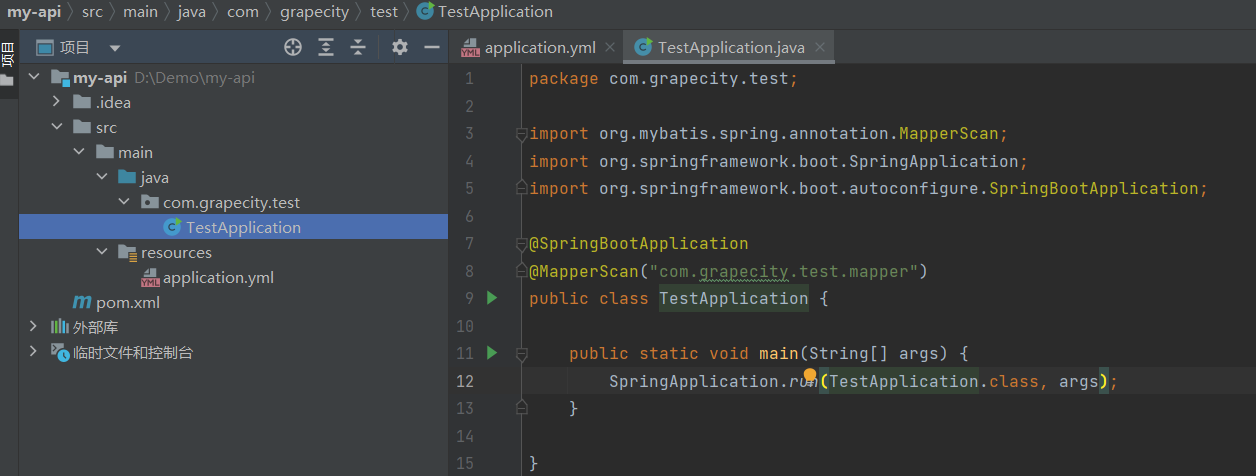Collapse the resources folder
Viewport: 1256px width, 476px height.
[102, 252]
